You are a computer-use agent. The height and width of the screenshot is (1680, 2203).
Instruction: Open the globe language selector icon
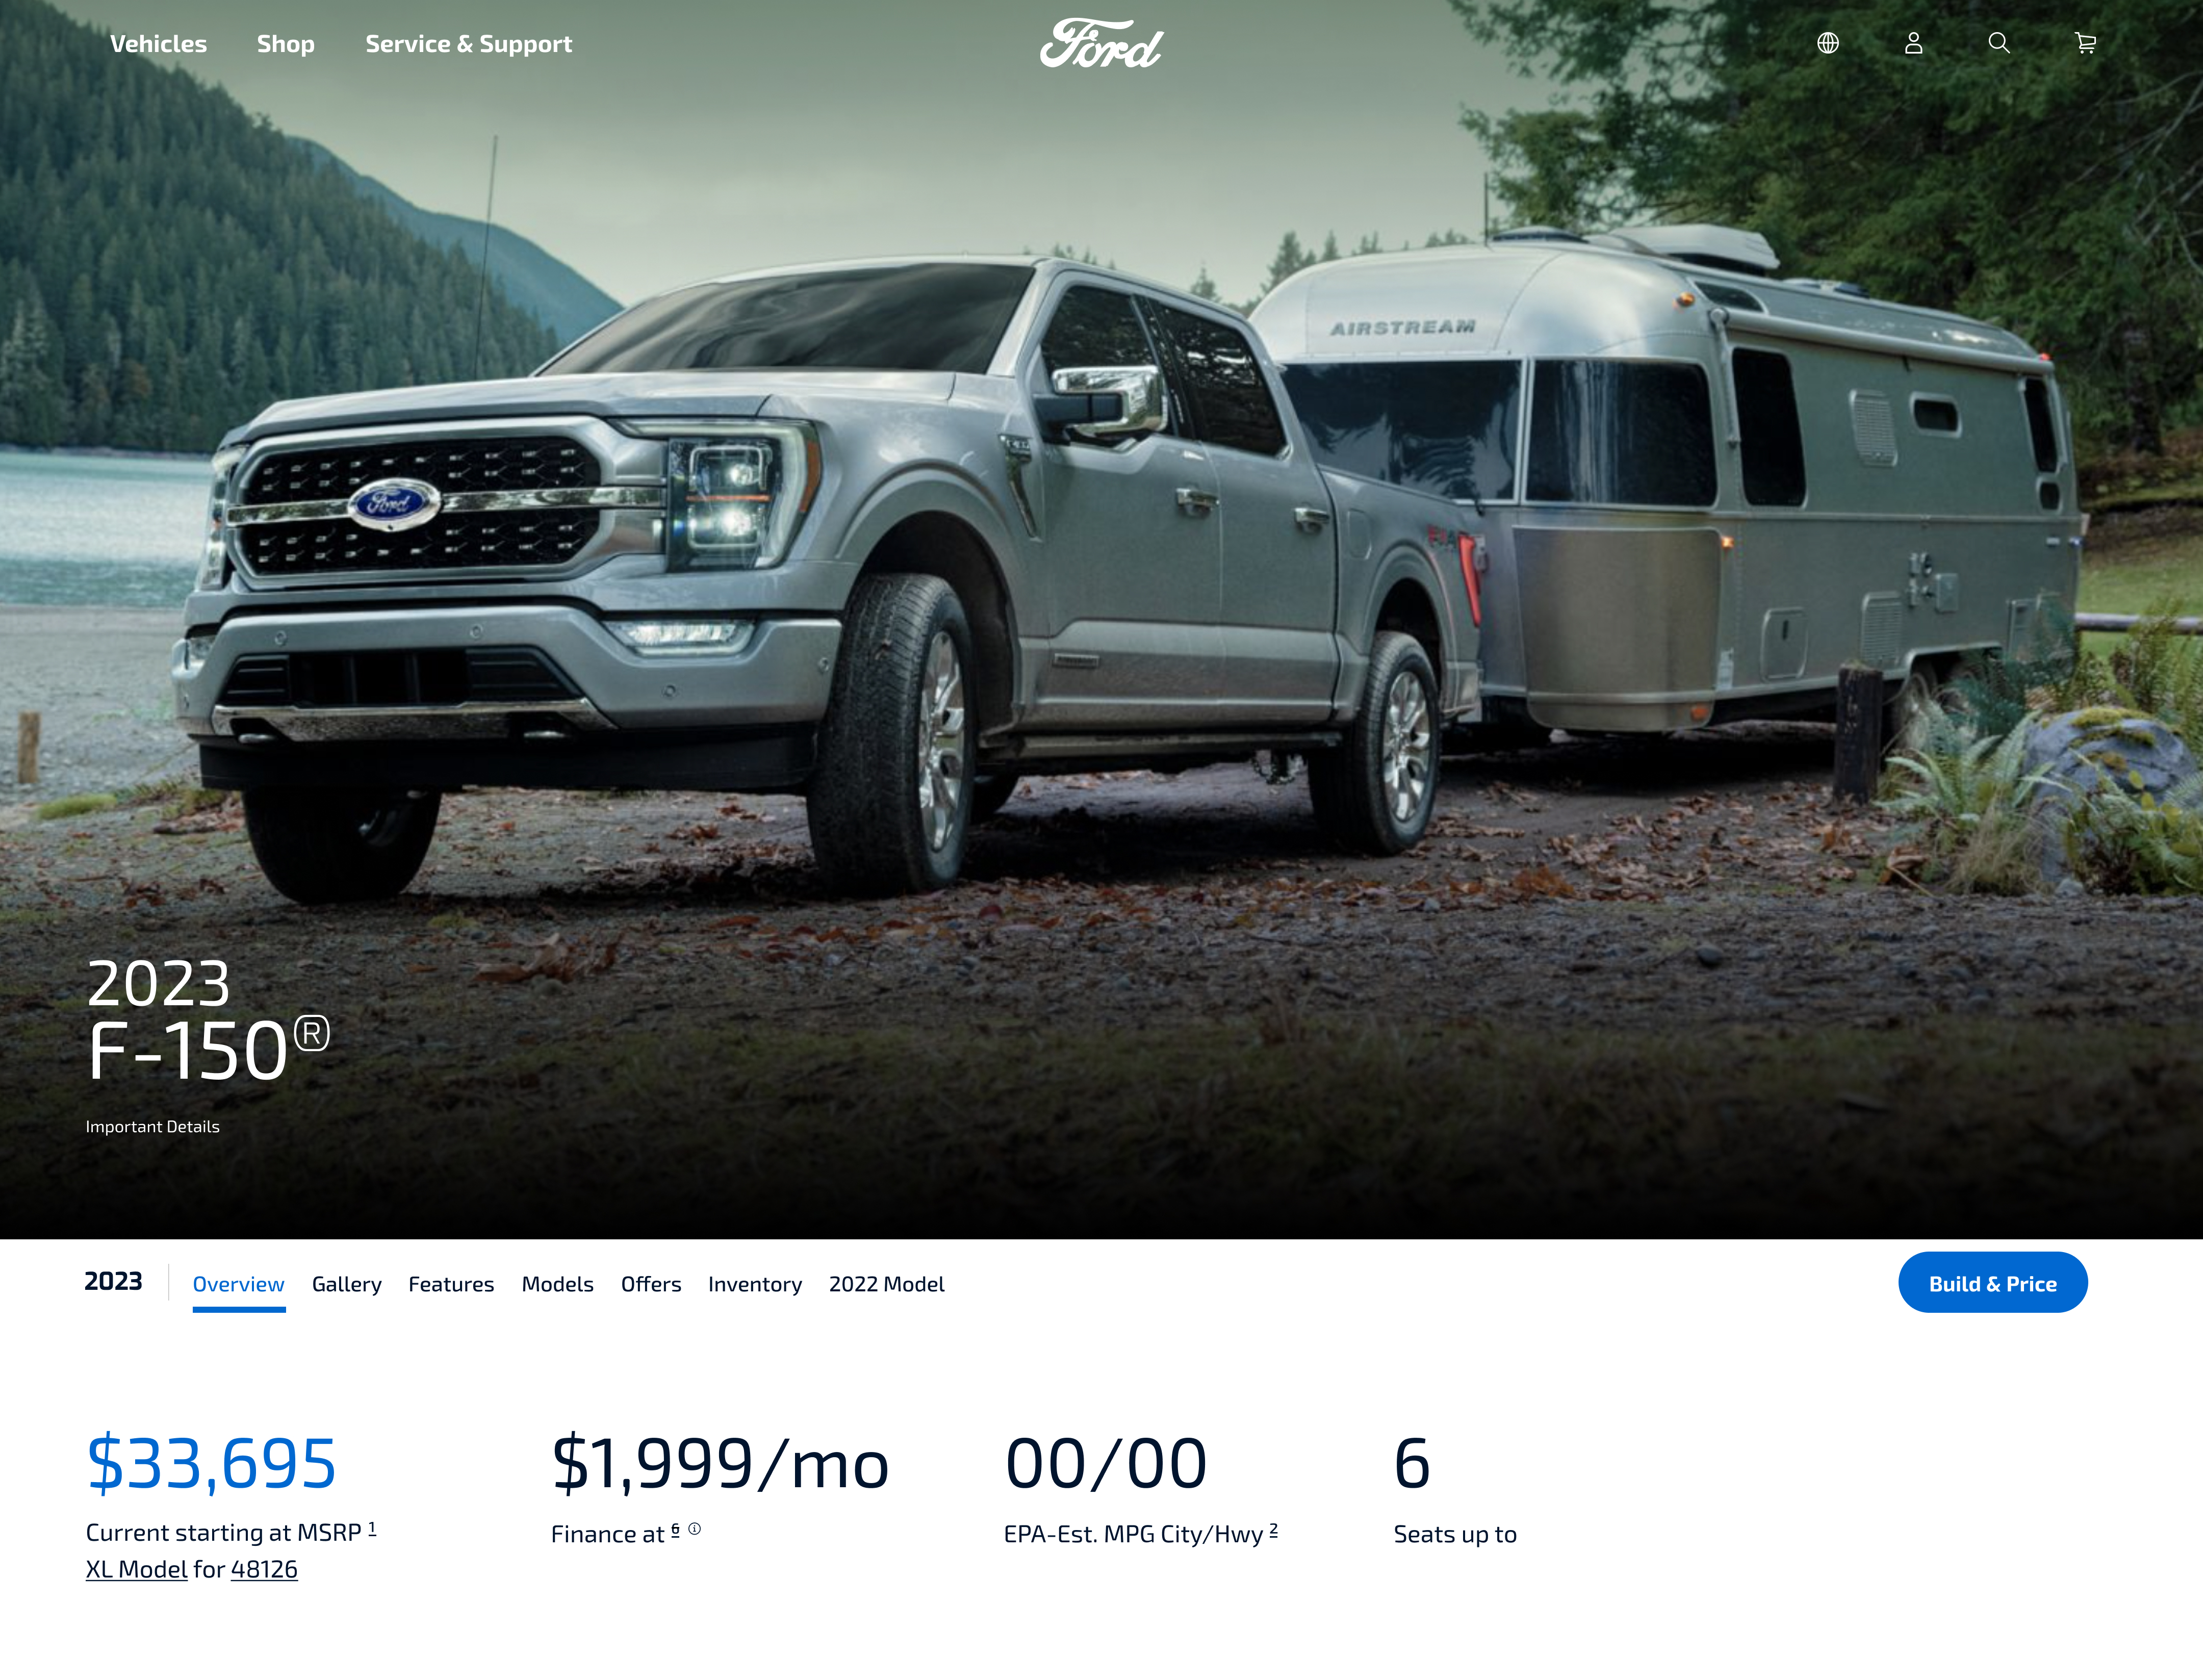click(1828, 43)
